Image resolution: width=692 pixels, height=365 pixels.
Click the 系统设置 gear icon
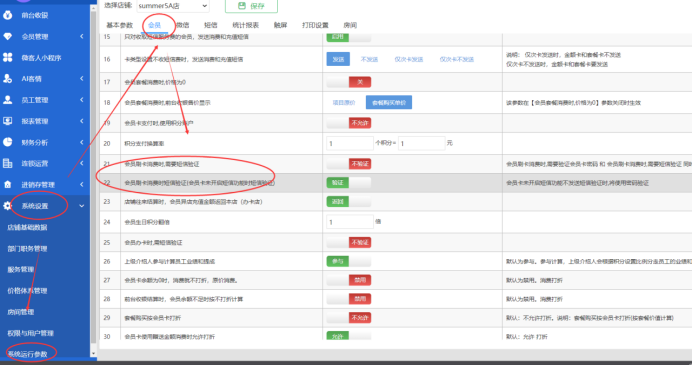pos(8,206)
